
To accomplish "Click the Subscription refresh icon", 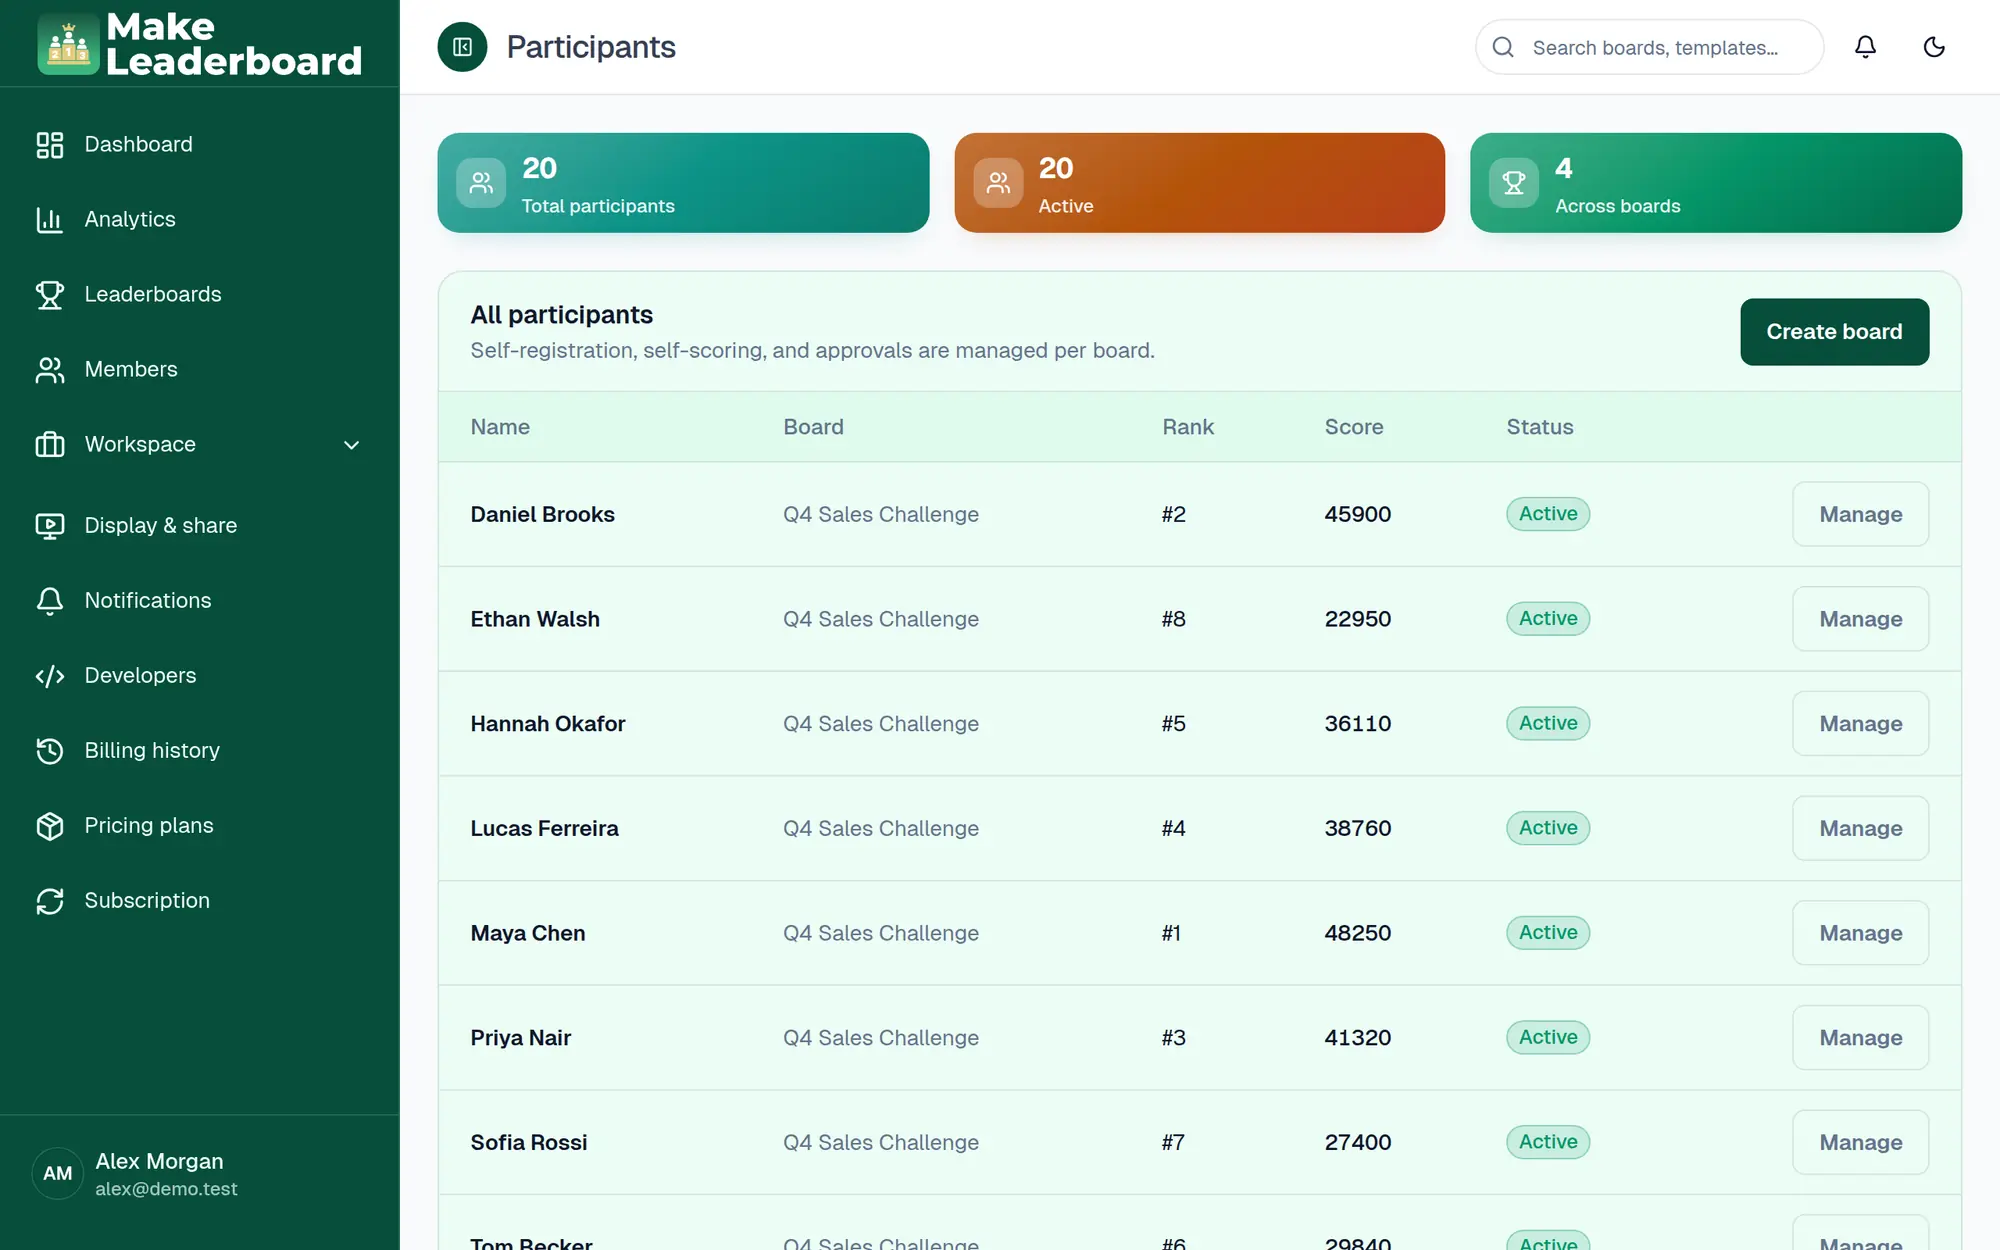I will click(x=49, y=901).
